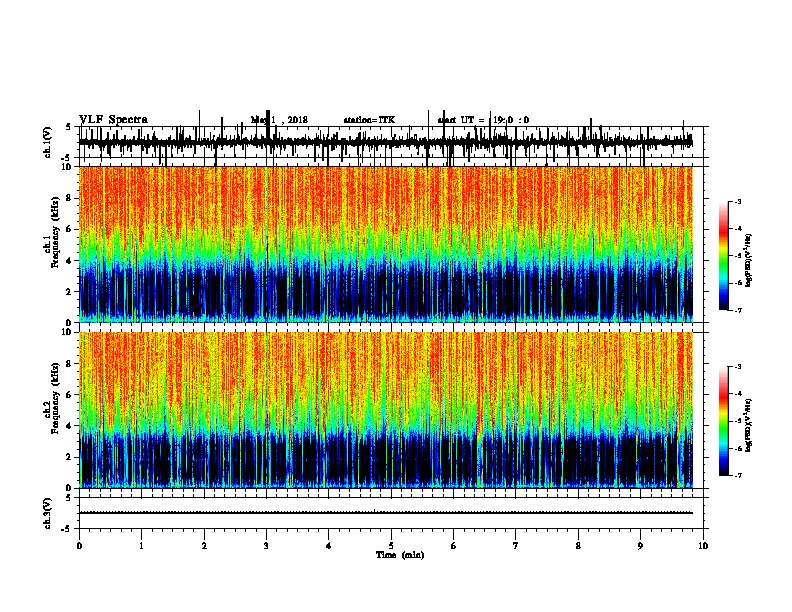Click the '2' kHz tick on ch.1 axis

tap(69, 291)
